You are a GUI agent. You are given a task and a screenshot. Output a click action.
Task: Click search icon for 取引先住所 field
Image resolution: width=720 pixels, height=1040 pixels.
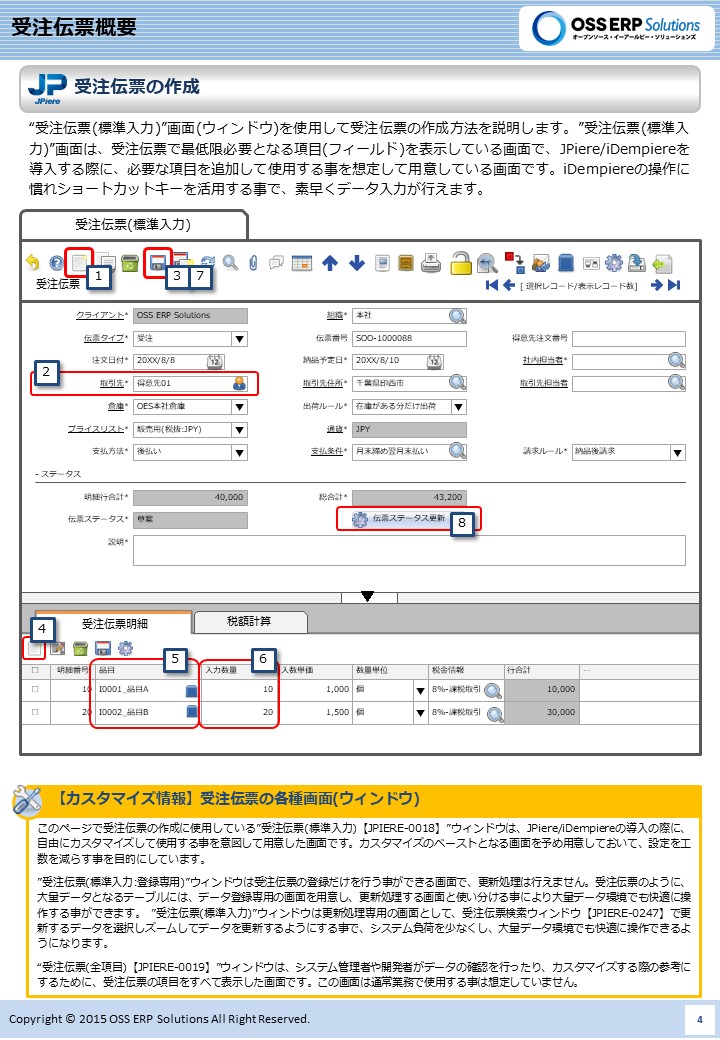(457, 383)
